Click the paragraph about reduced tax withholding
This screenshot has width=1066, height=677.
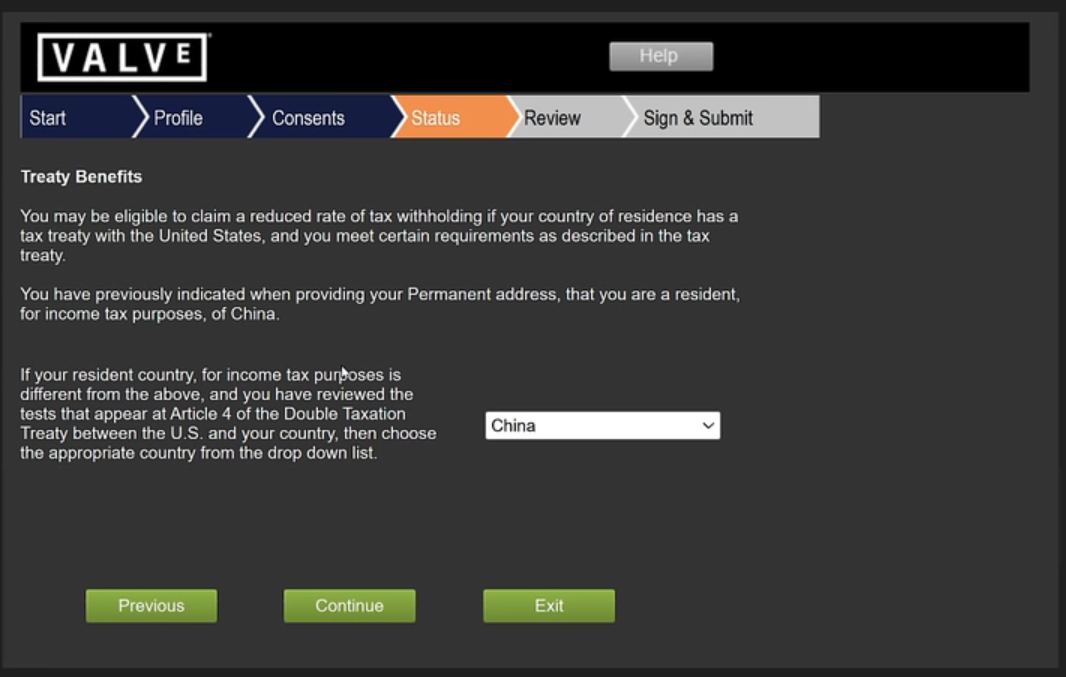tap(379, 235)
